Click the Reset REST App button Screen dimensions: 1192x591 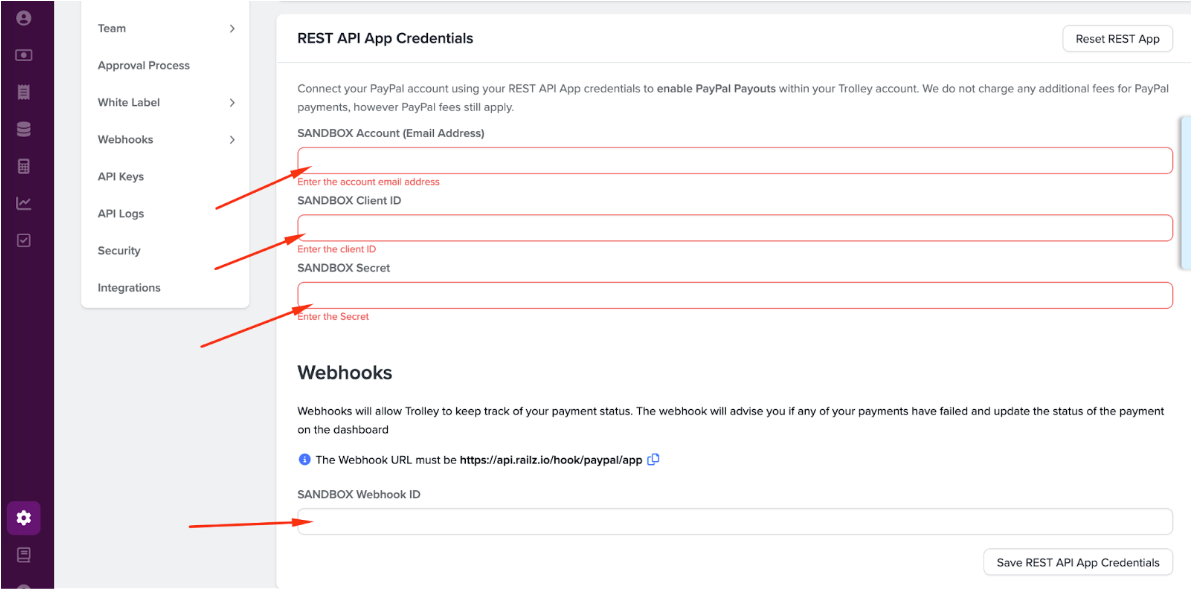(x=1117, y=39)
